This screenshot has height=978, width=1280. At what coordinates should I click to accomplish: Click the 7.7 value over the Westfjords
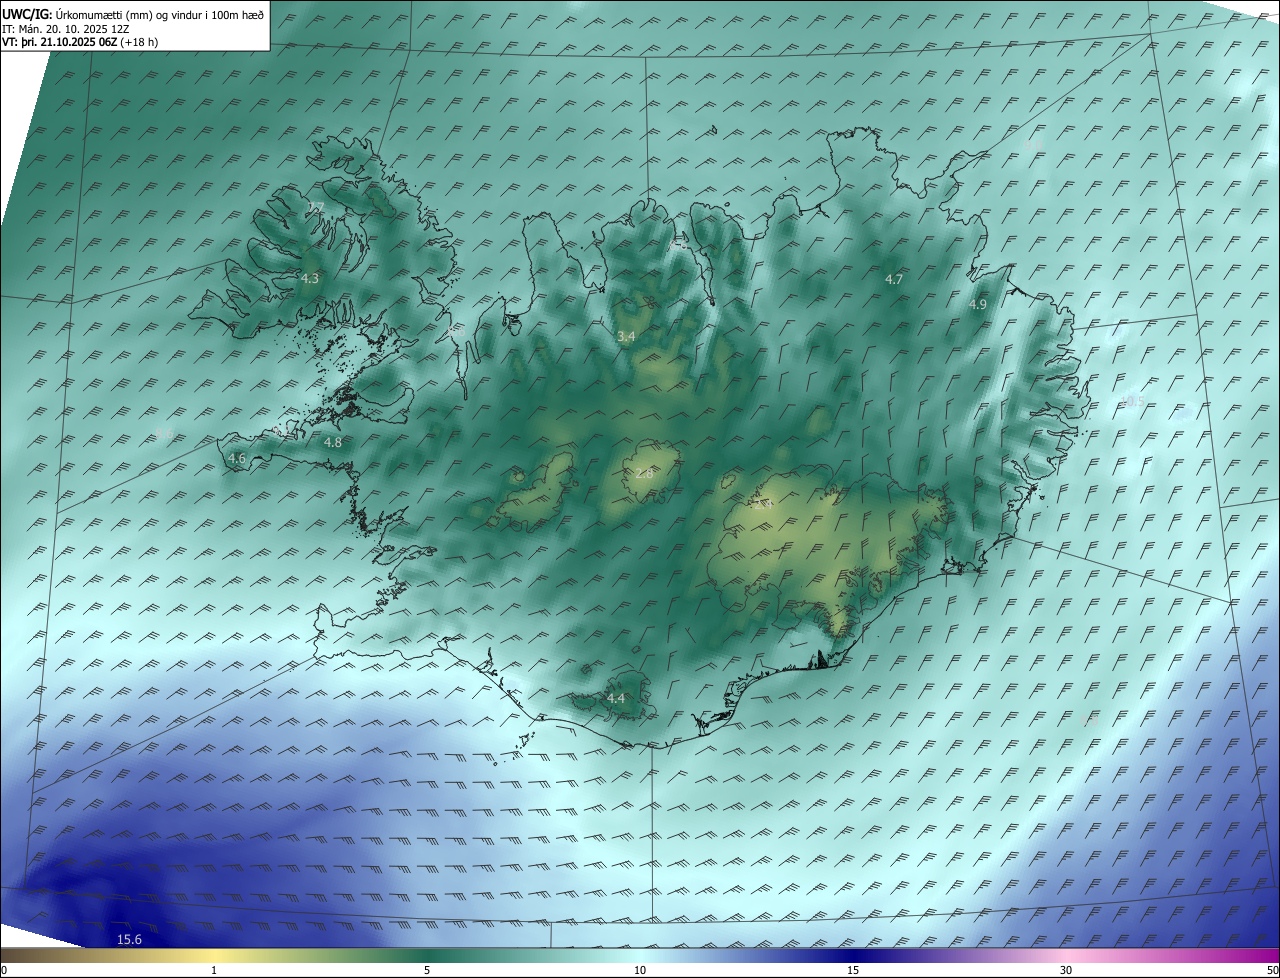coord(316,208)
